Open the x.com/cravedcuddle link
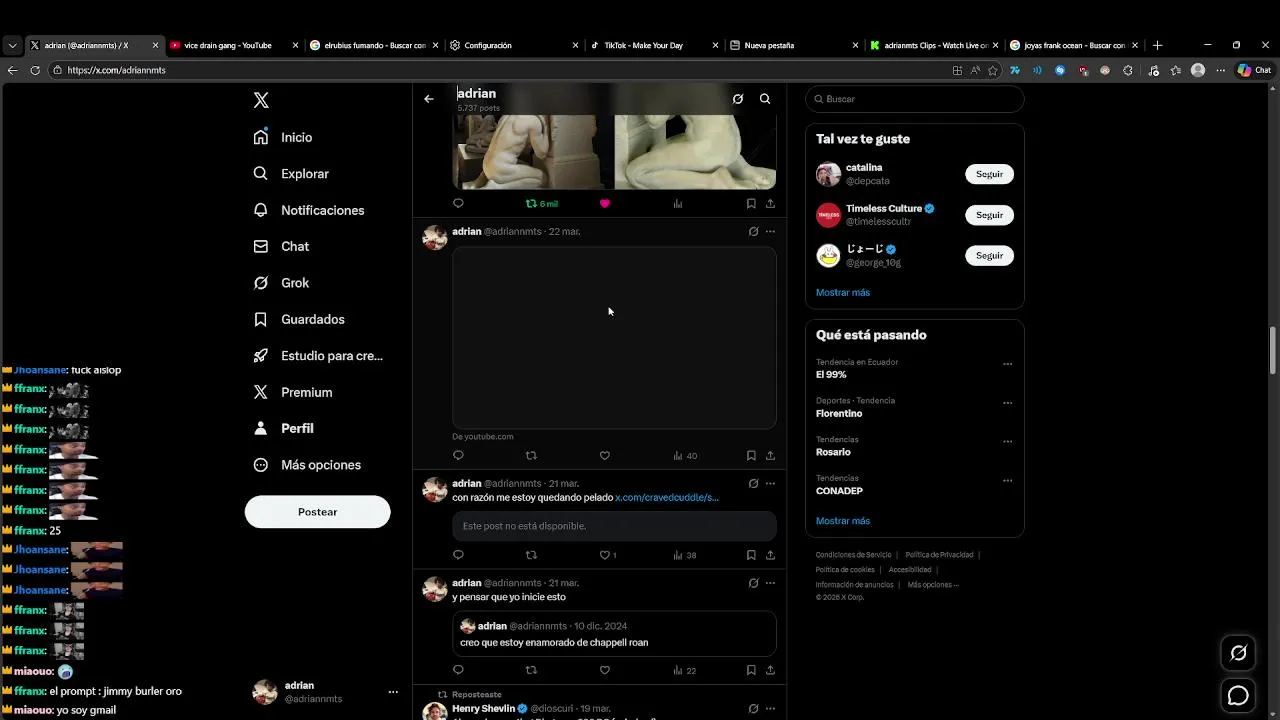The image size is (1280, 720). (667, 497)
